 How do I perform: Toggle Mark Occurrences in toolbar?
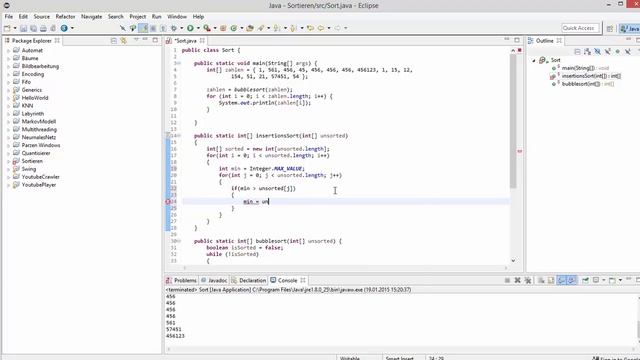tap(143, 28)
